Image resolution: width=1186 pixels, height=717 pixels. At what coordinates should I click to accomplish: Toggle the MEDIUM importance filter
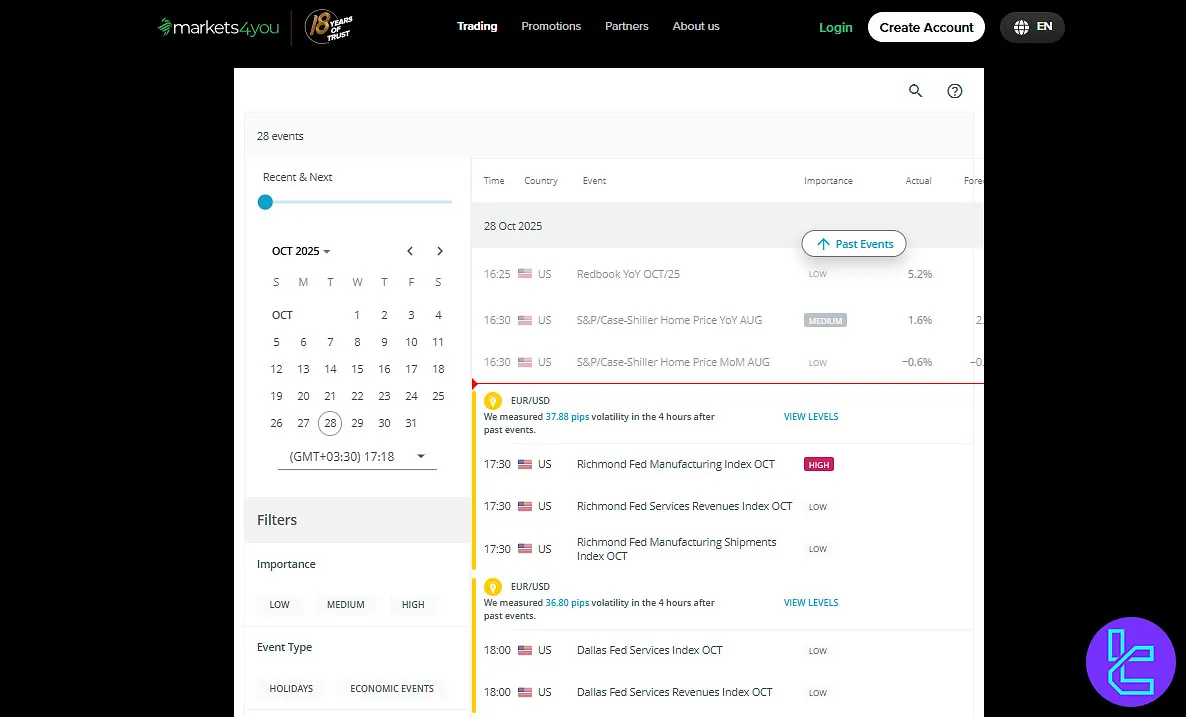pyautogui.click(x=346, y=605)
